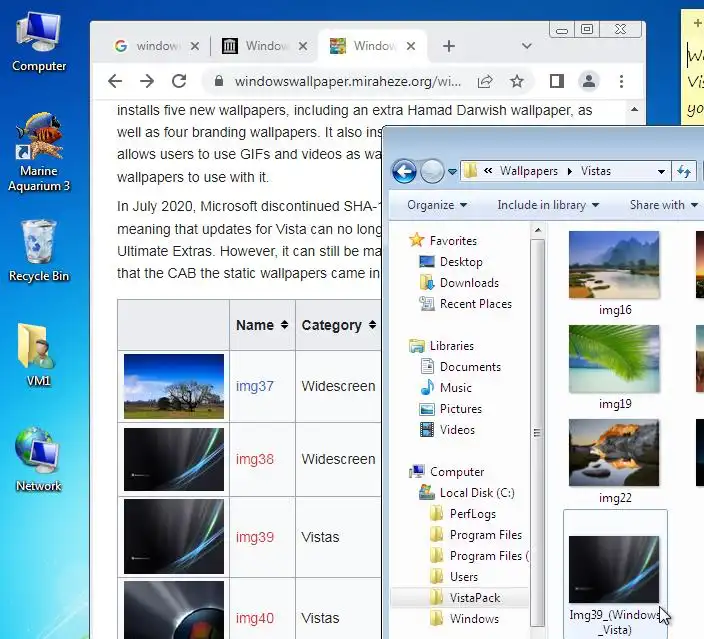Click the Vistas breadcrumb in Explorer
Image resolution: width=704 pixels, height=639 pixels.
[x=596, y=171]
